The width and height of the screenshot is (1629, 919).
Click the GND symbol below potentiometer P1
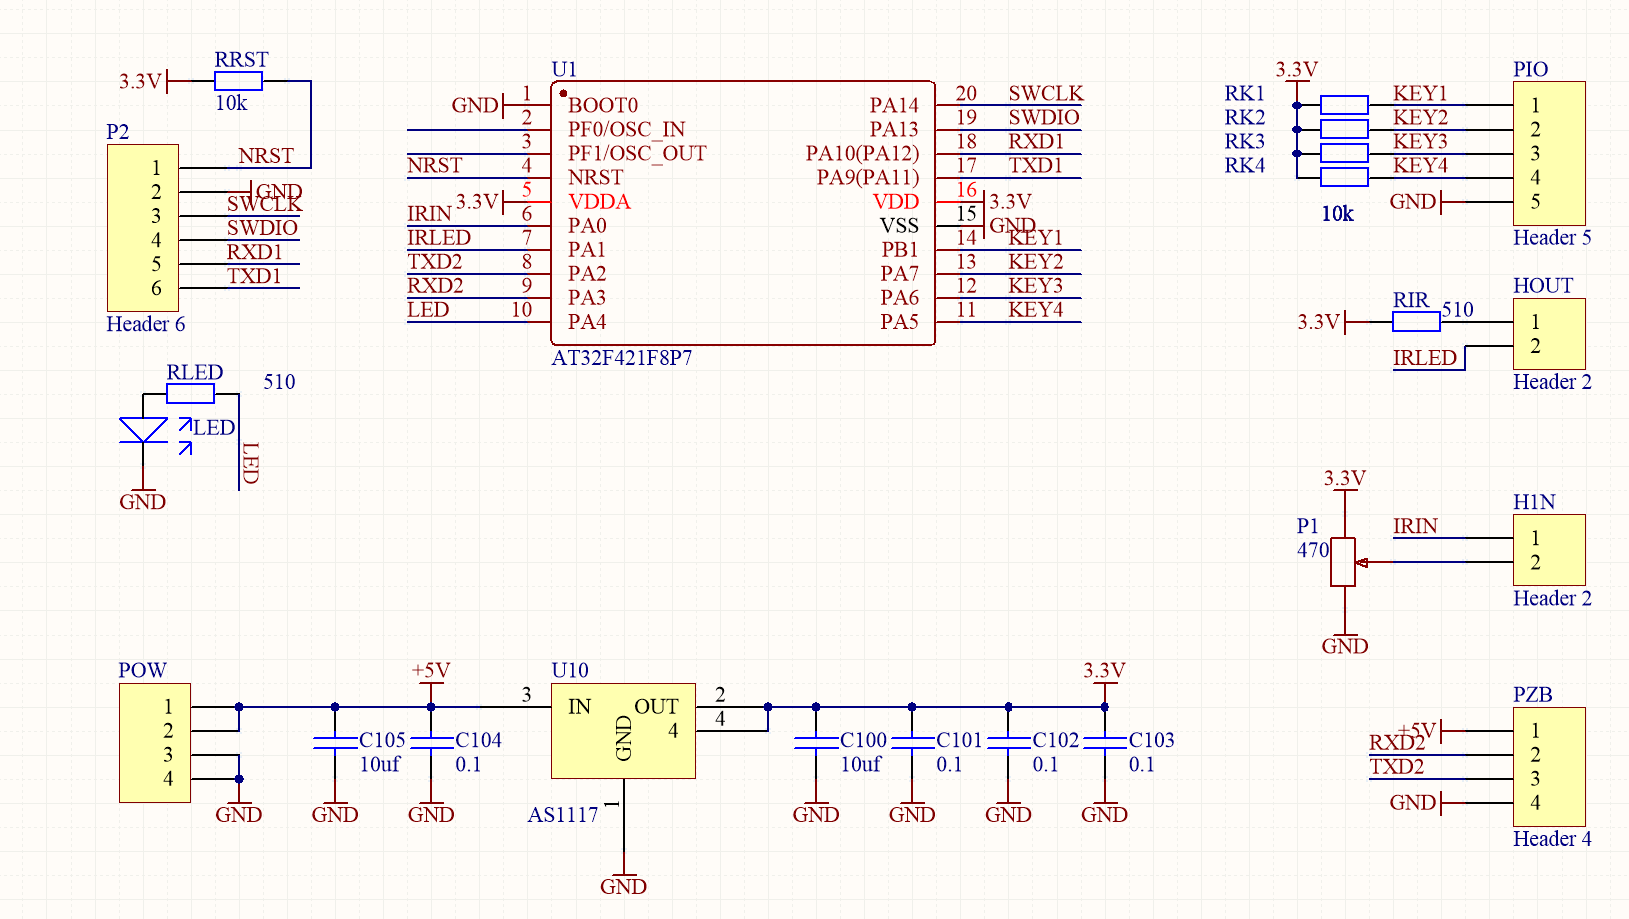coord(1344,640)
